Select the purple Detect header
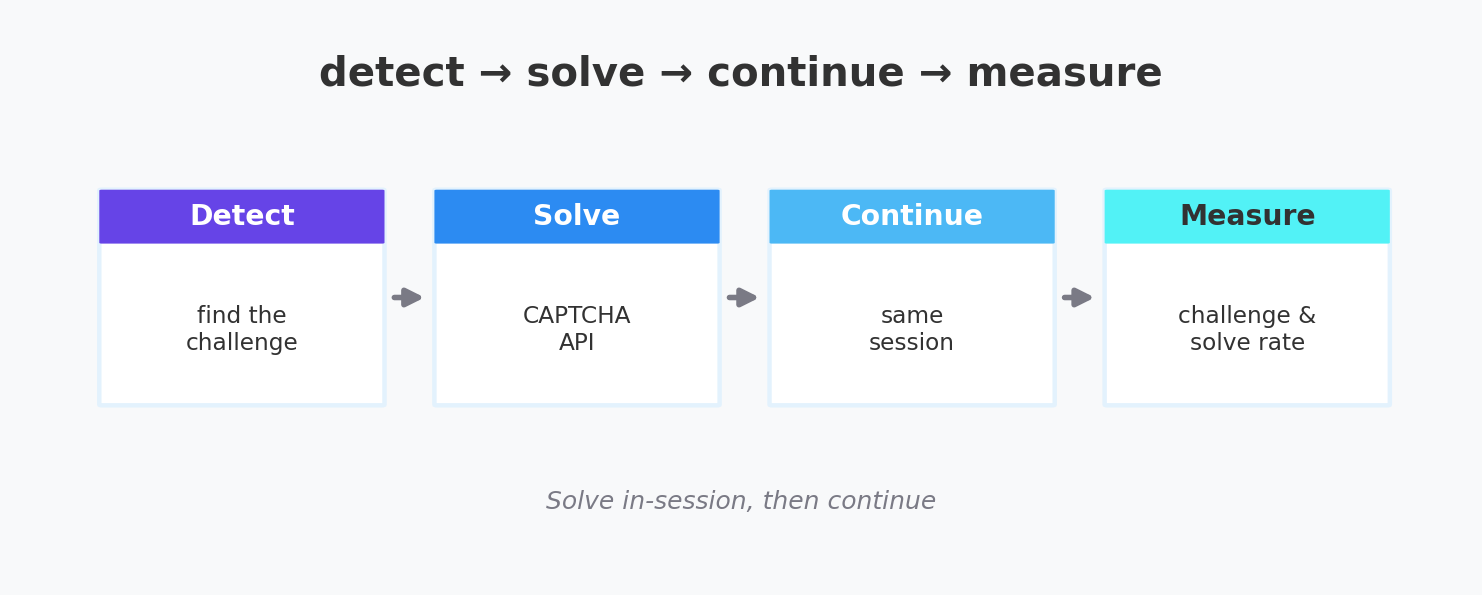 tap(242, 217)
